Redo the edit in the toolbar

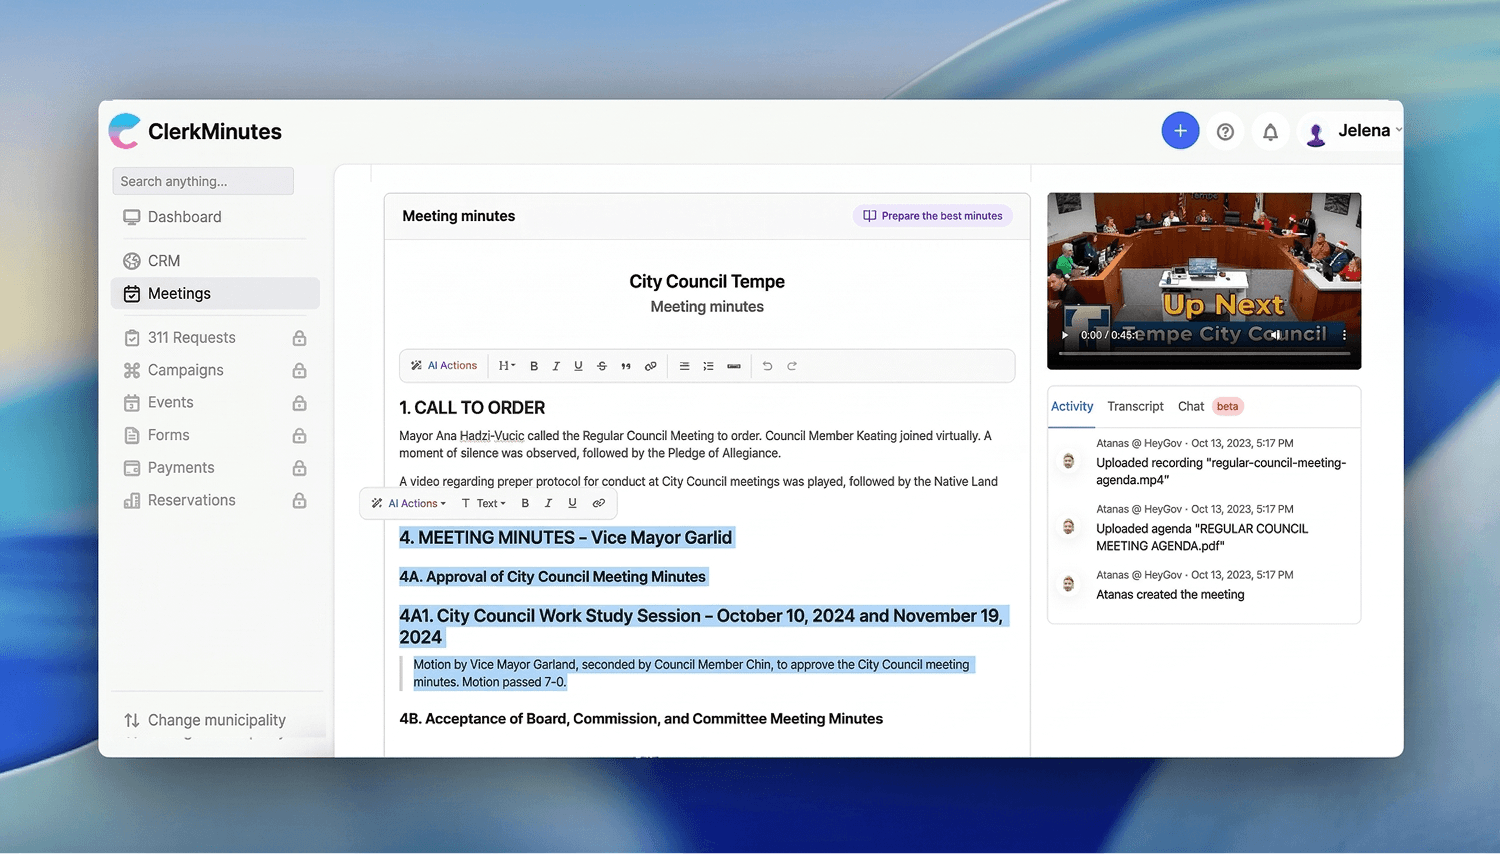pos(791,366)
